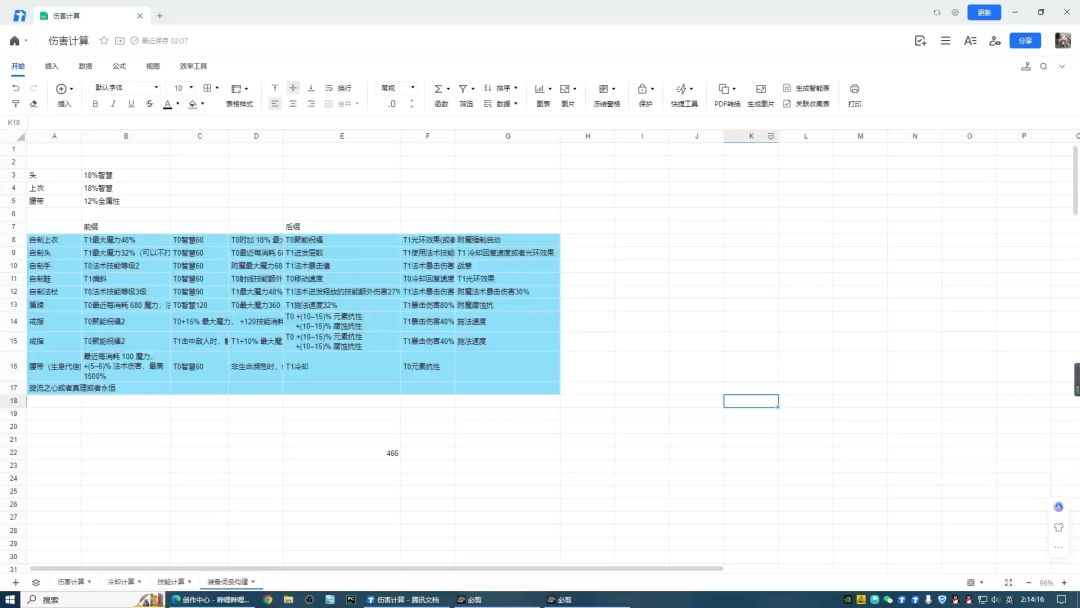
Task: Click the undo arrow icon
Action: pyautogui.click(x=15, y=89)
